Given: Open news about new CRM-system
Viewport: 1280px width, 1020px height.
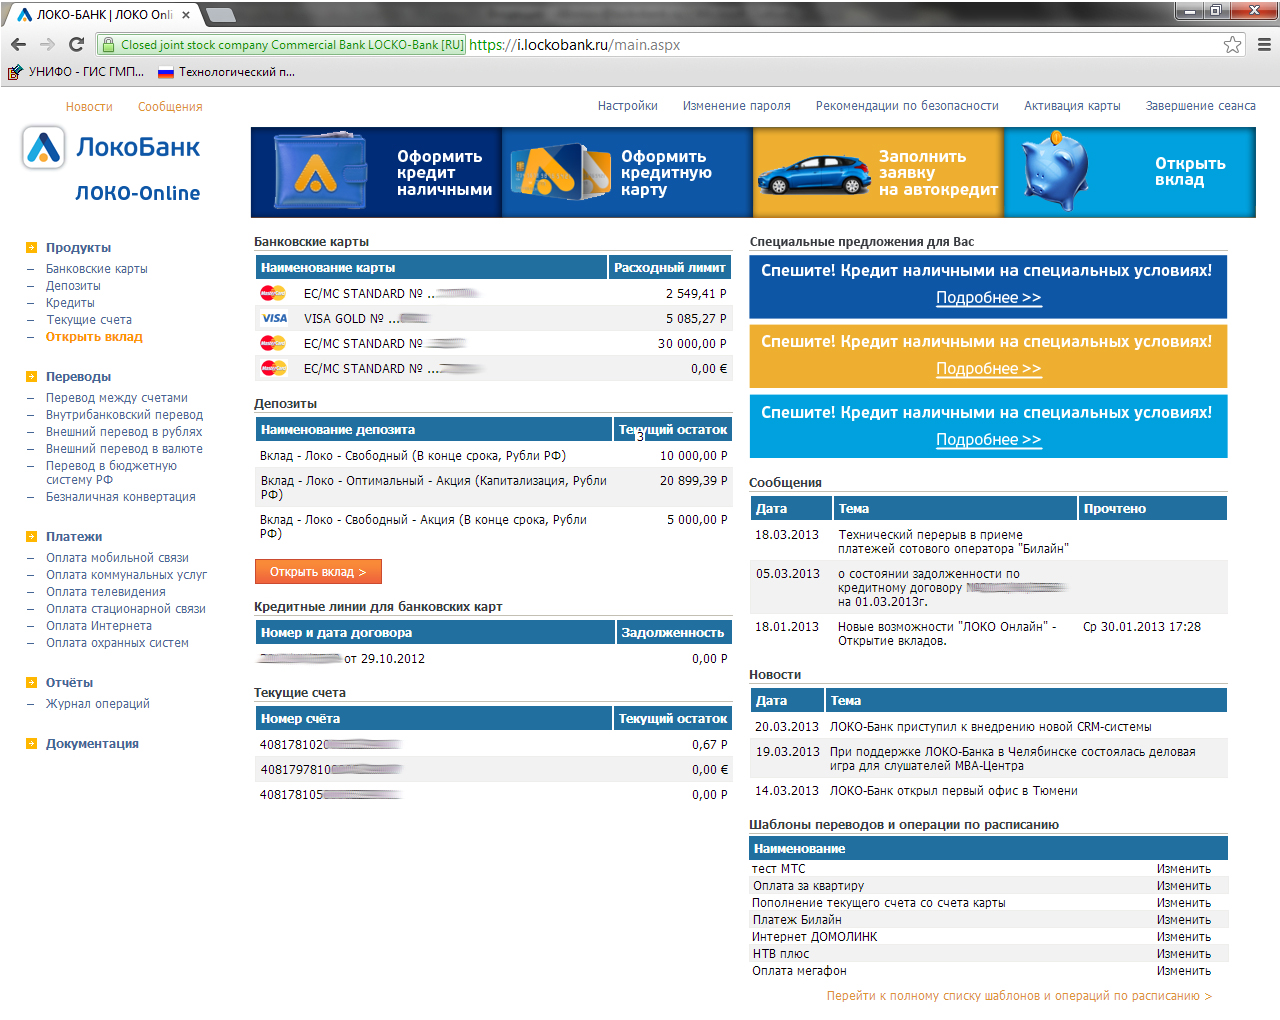Looking at the screenshot, I should [990, 727].
